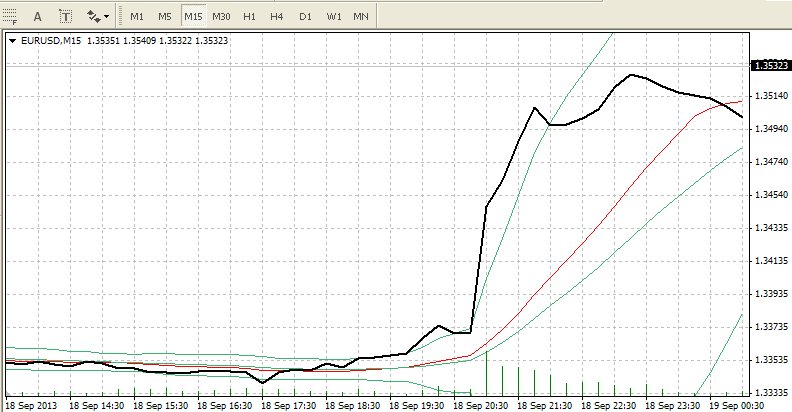Click the 18 Sep 2013 time label
Viewport: 792px width, 412px height.
[31, 405]
